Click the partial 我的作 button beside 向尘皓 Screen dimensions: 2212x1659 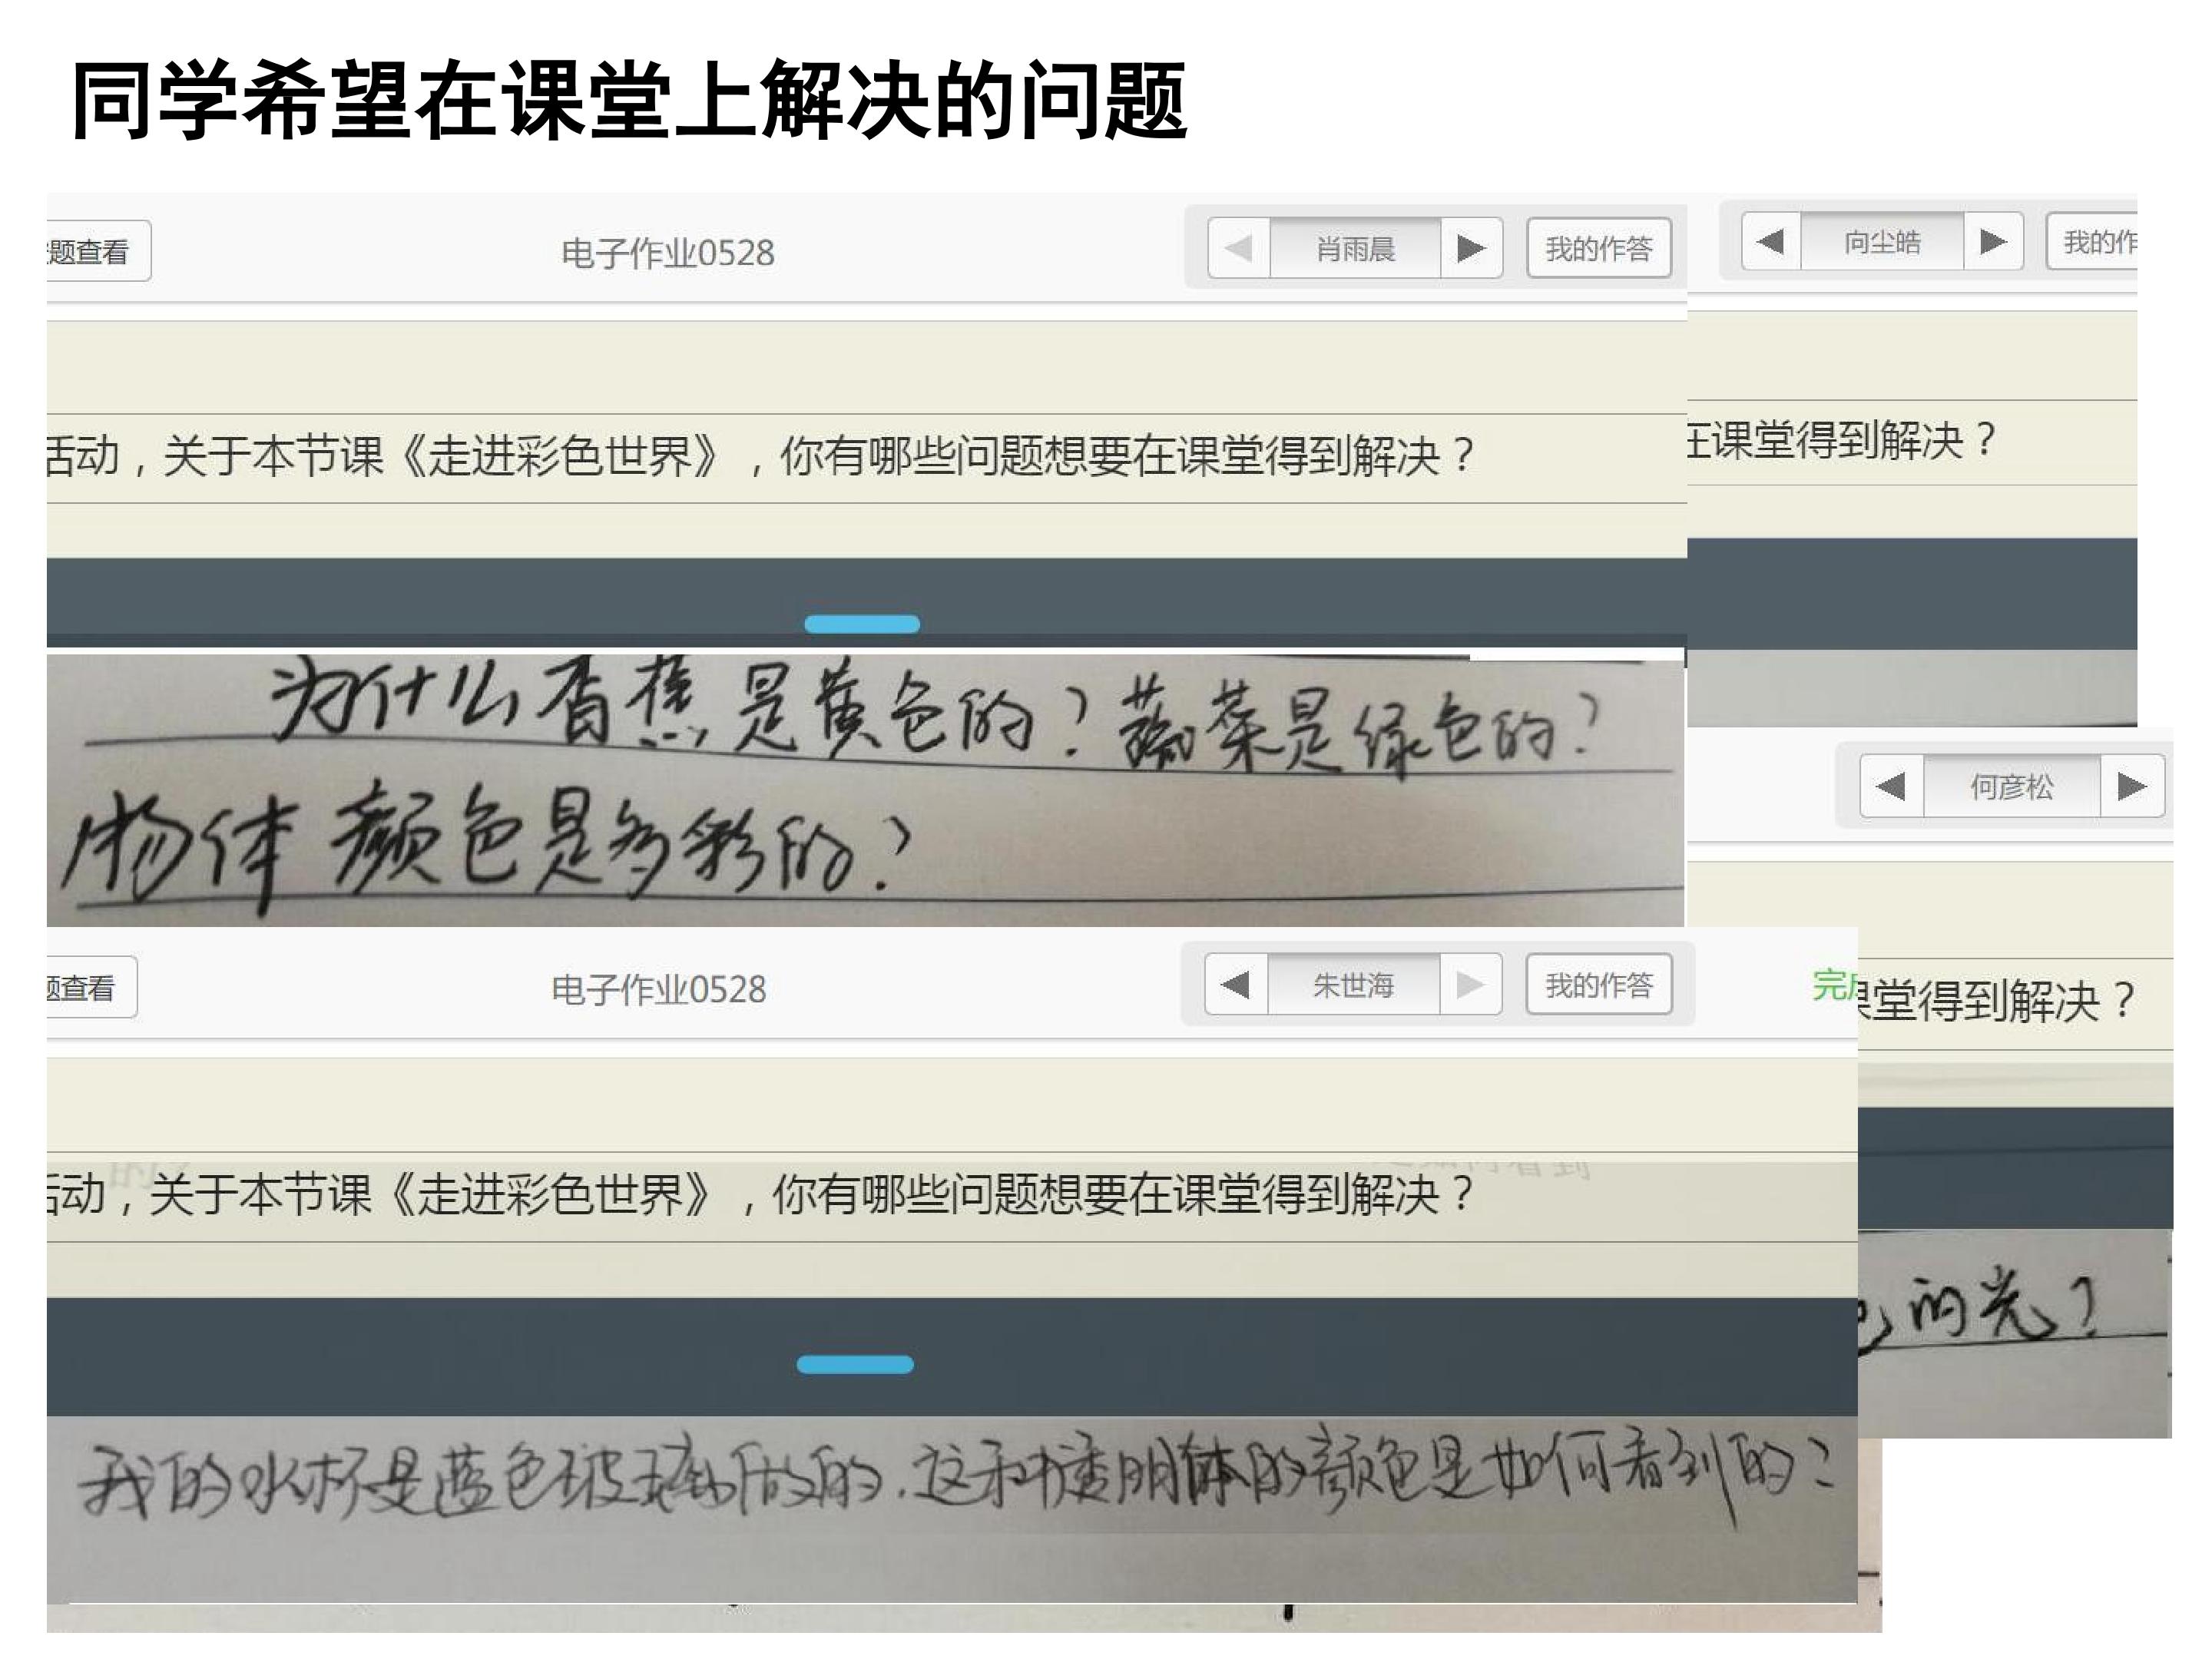pyautogui.click(x=2092, y=241)
